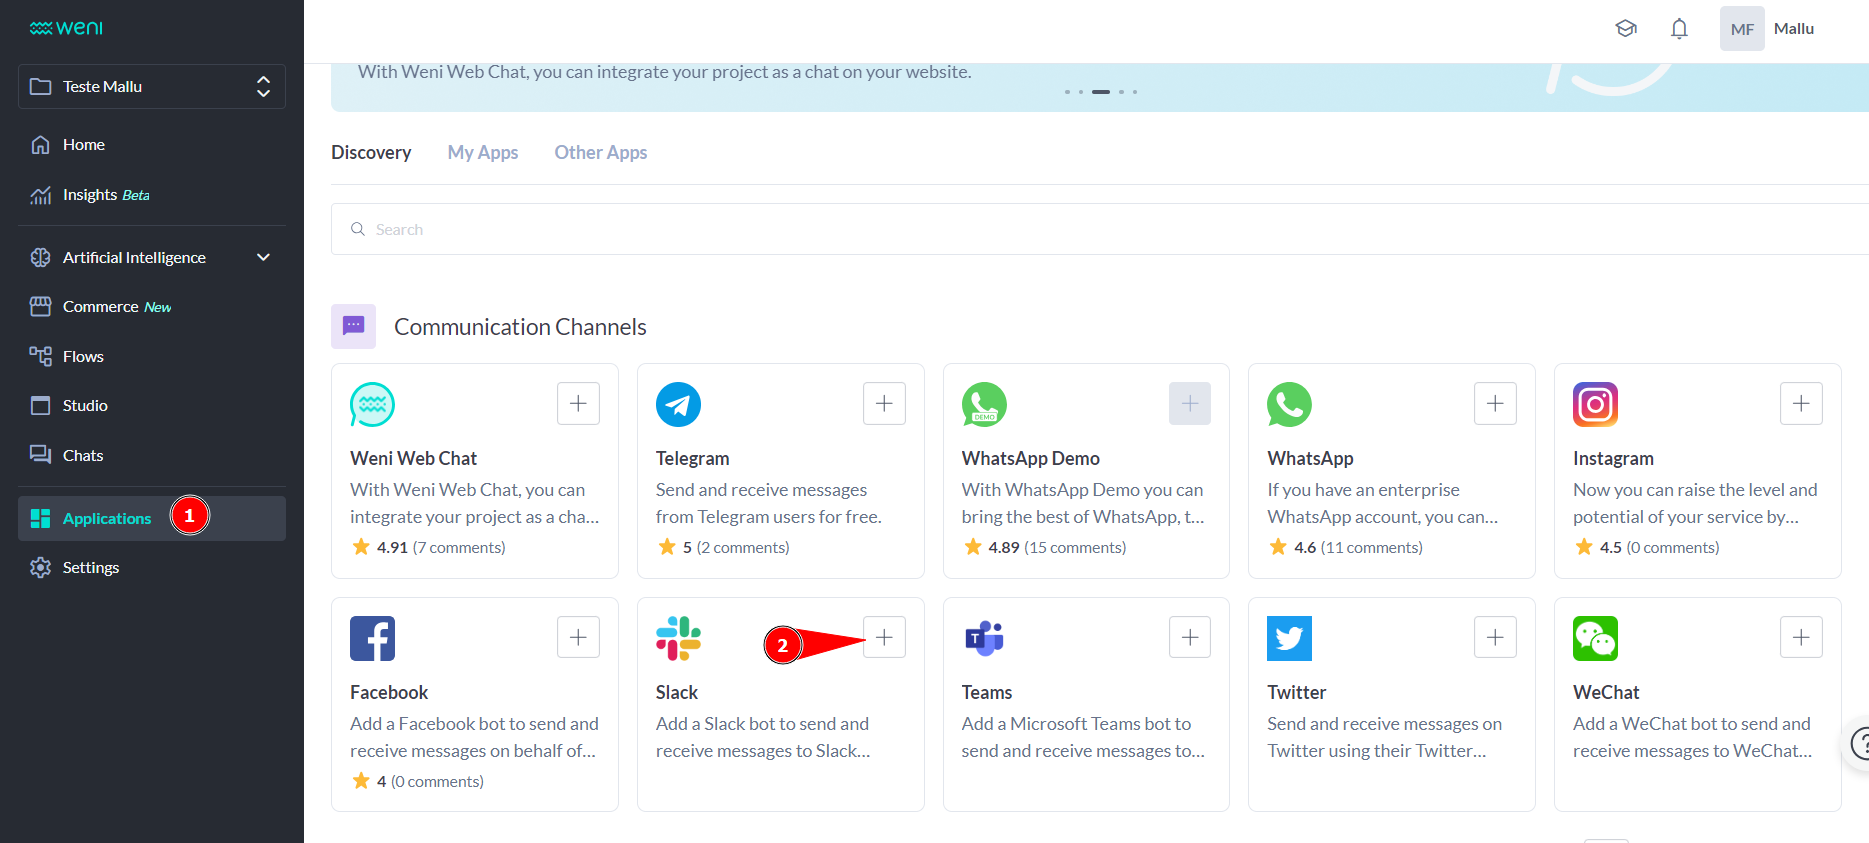The width and height of the screenshot is (1869, 843).
Task: Switch to the Other Apps tab
Action: [x=601, y=153]
